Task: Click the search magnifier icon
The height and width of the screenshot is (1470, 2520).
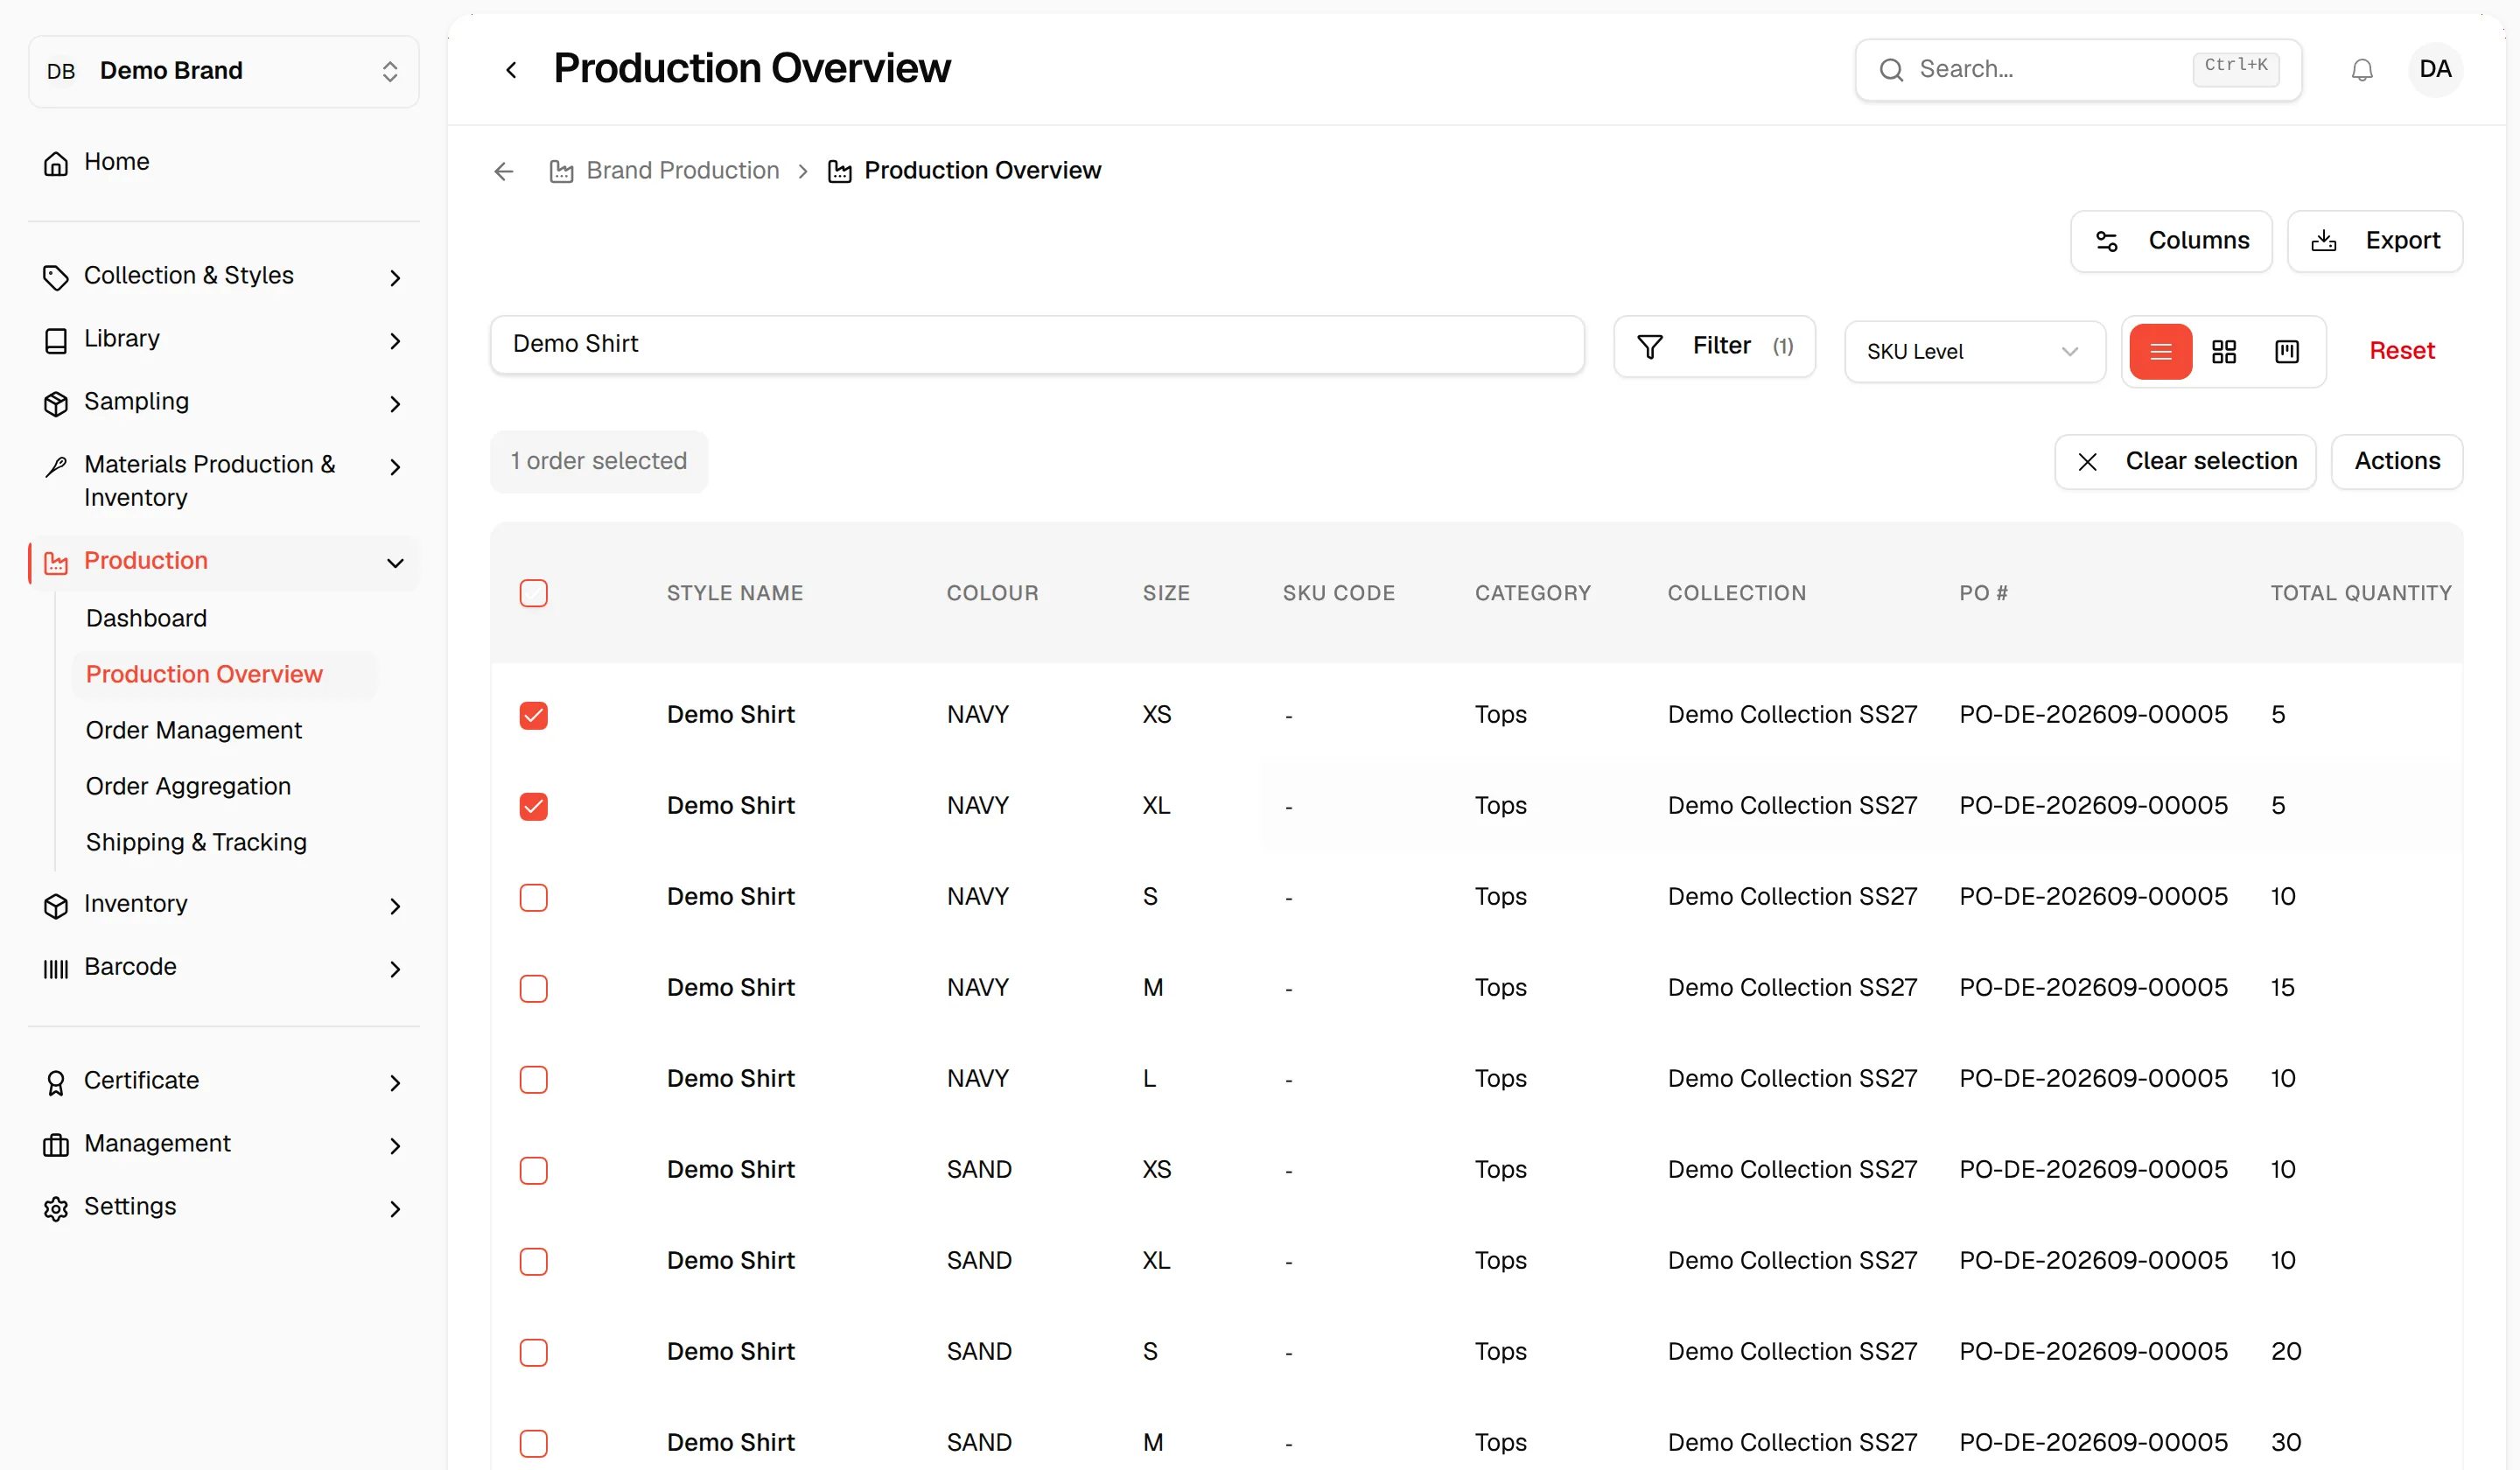Action: click(1890, 70)
